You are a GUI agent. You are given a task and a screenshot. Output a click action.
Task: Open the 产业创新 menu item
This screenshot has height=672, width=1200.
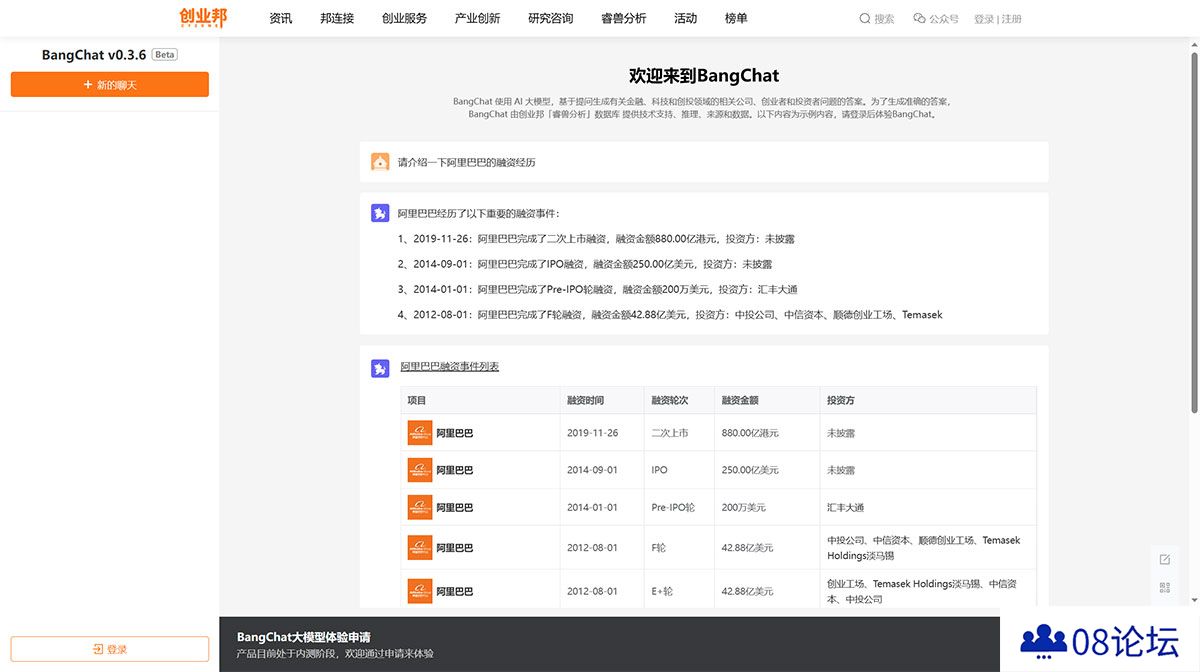(x=477, y=18)
